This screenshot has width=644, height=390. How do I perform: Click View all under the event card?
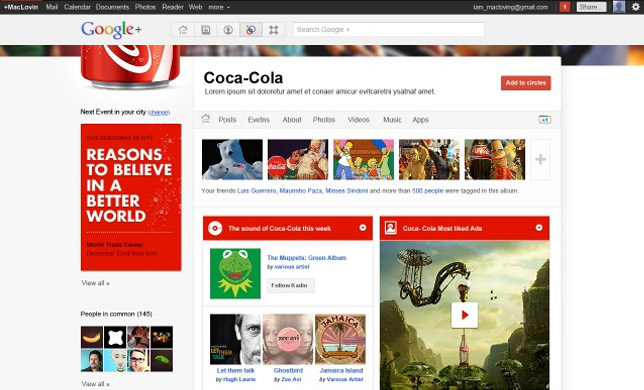pyautogui.click(x=95, y=283)
